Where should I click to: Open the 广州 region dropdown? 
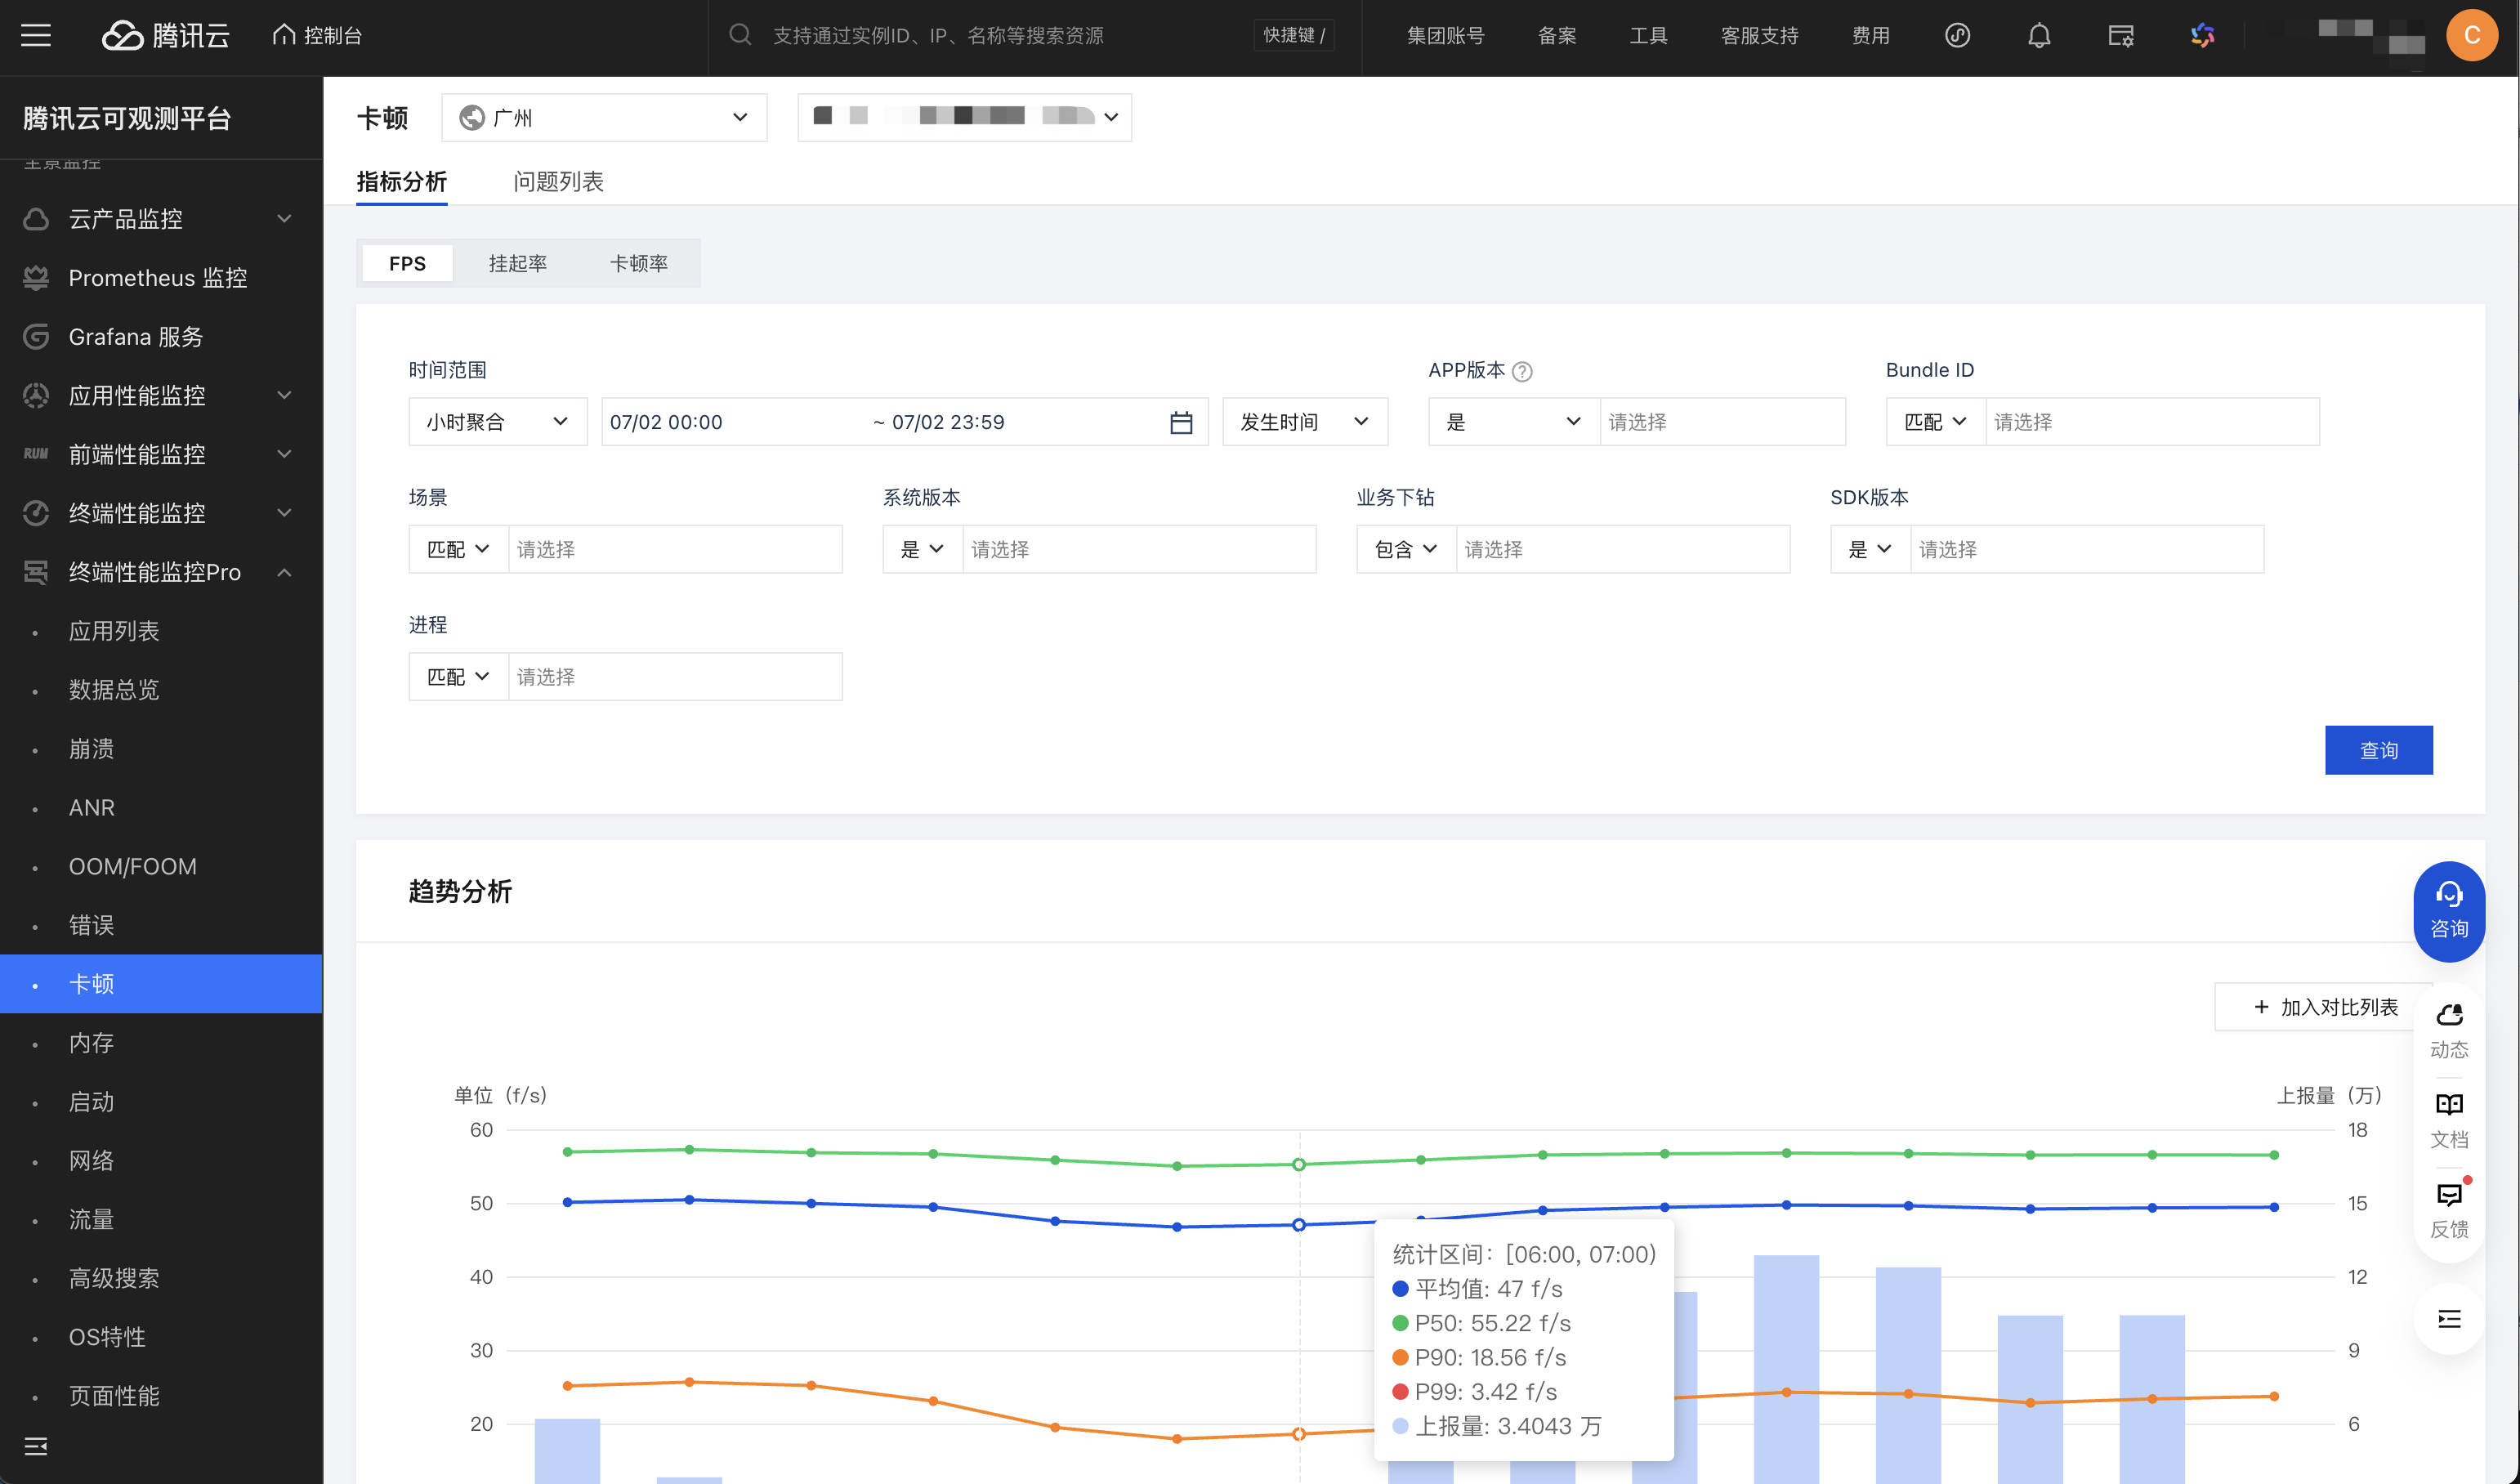(x=604, y=118)
